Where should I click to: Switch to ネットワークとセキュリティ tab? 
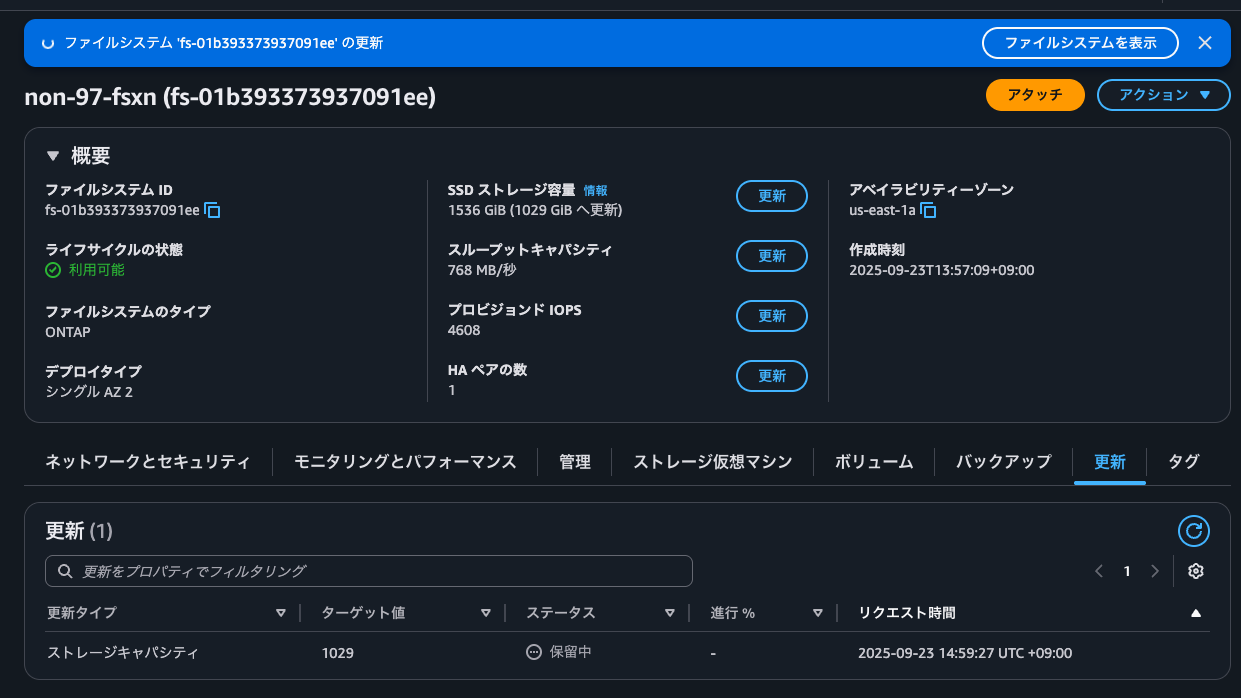click(x=147, y=462)
